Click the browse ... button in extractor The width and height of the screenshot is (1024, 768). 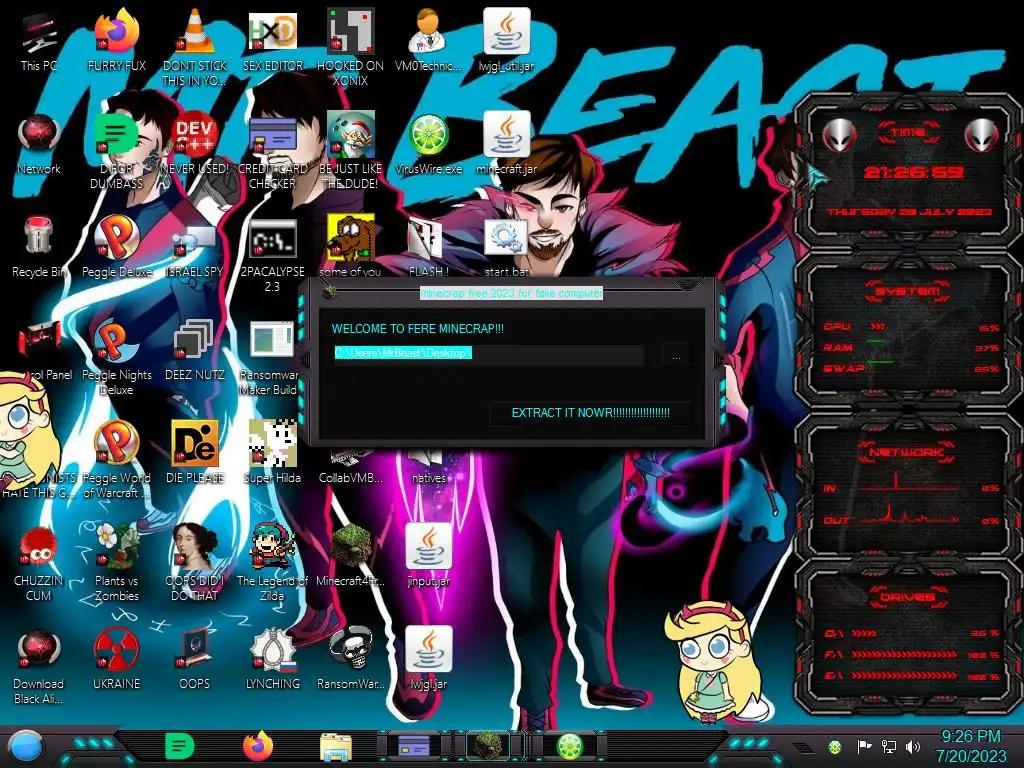tap(677, 357)
